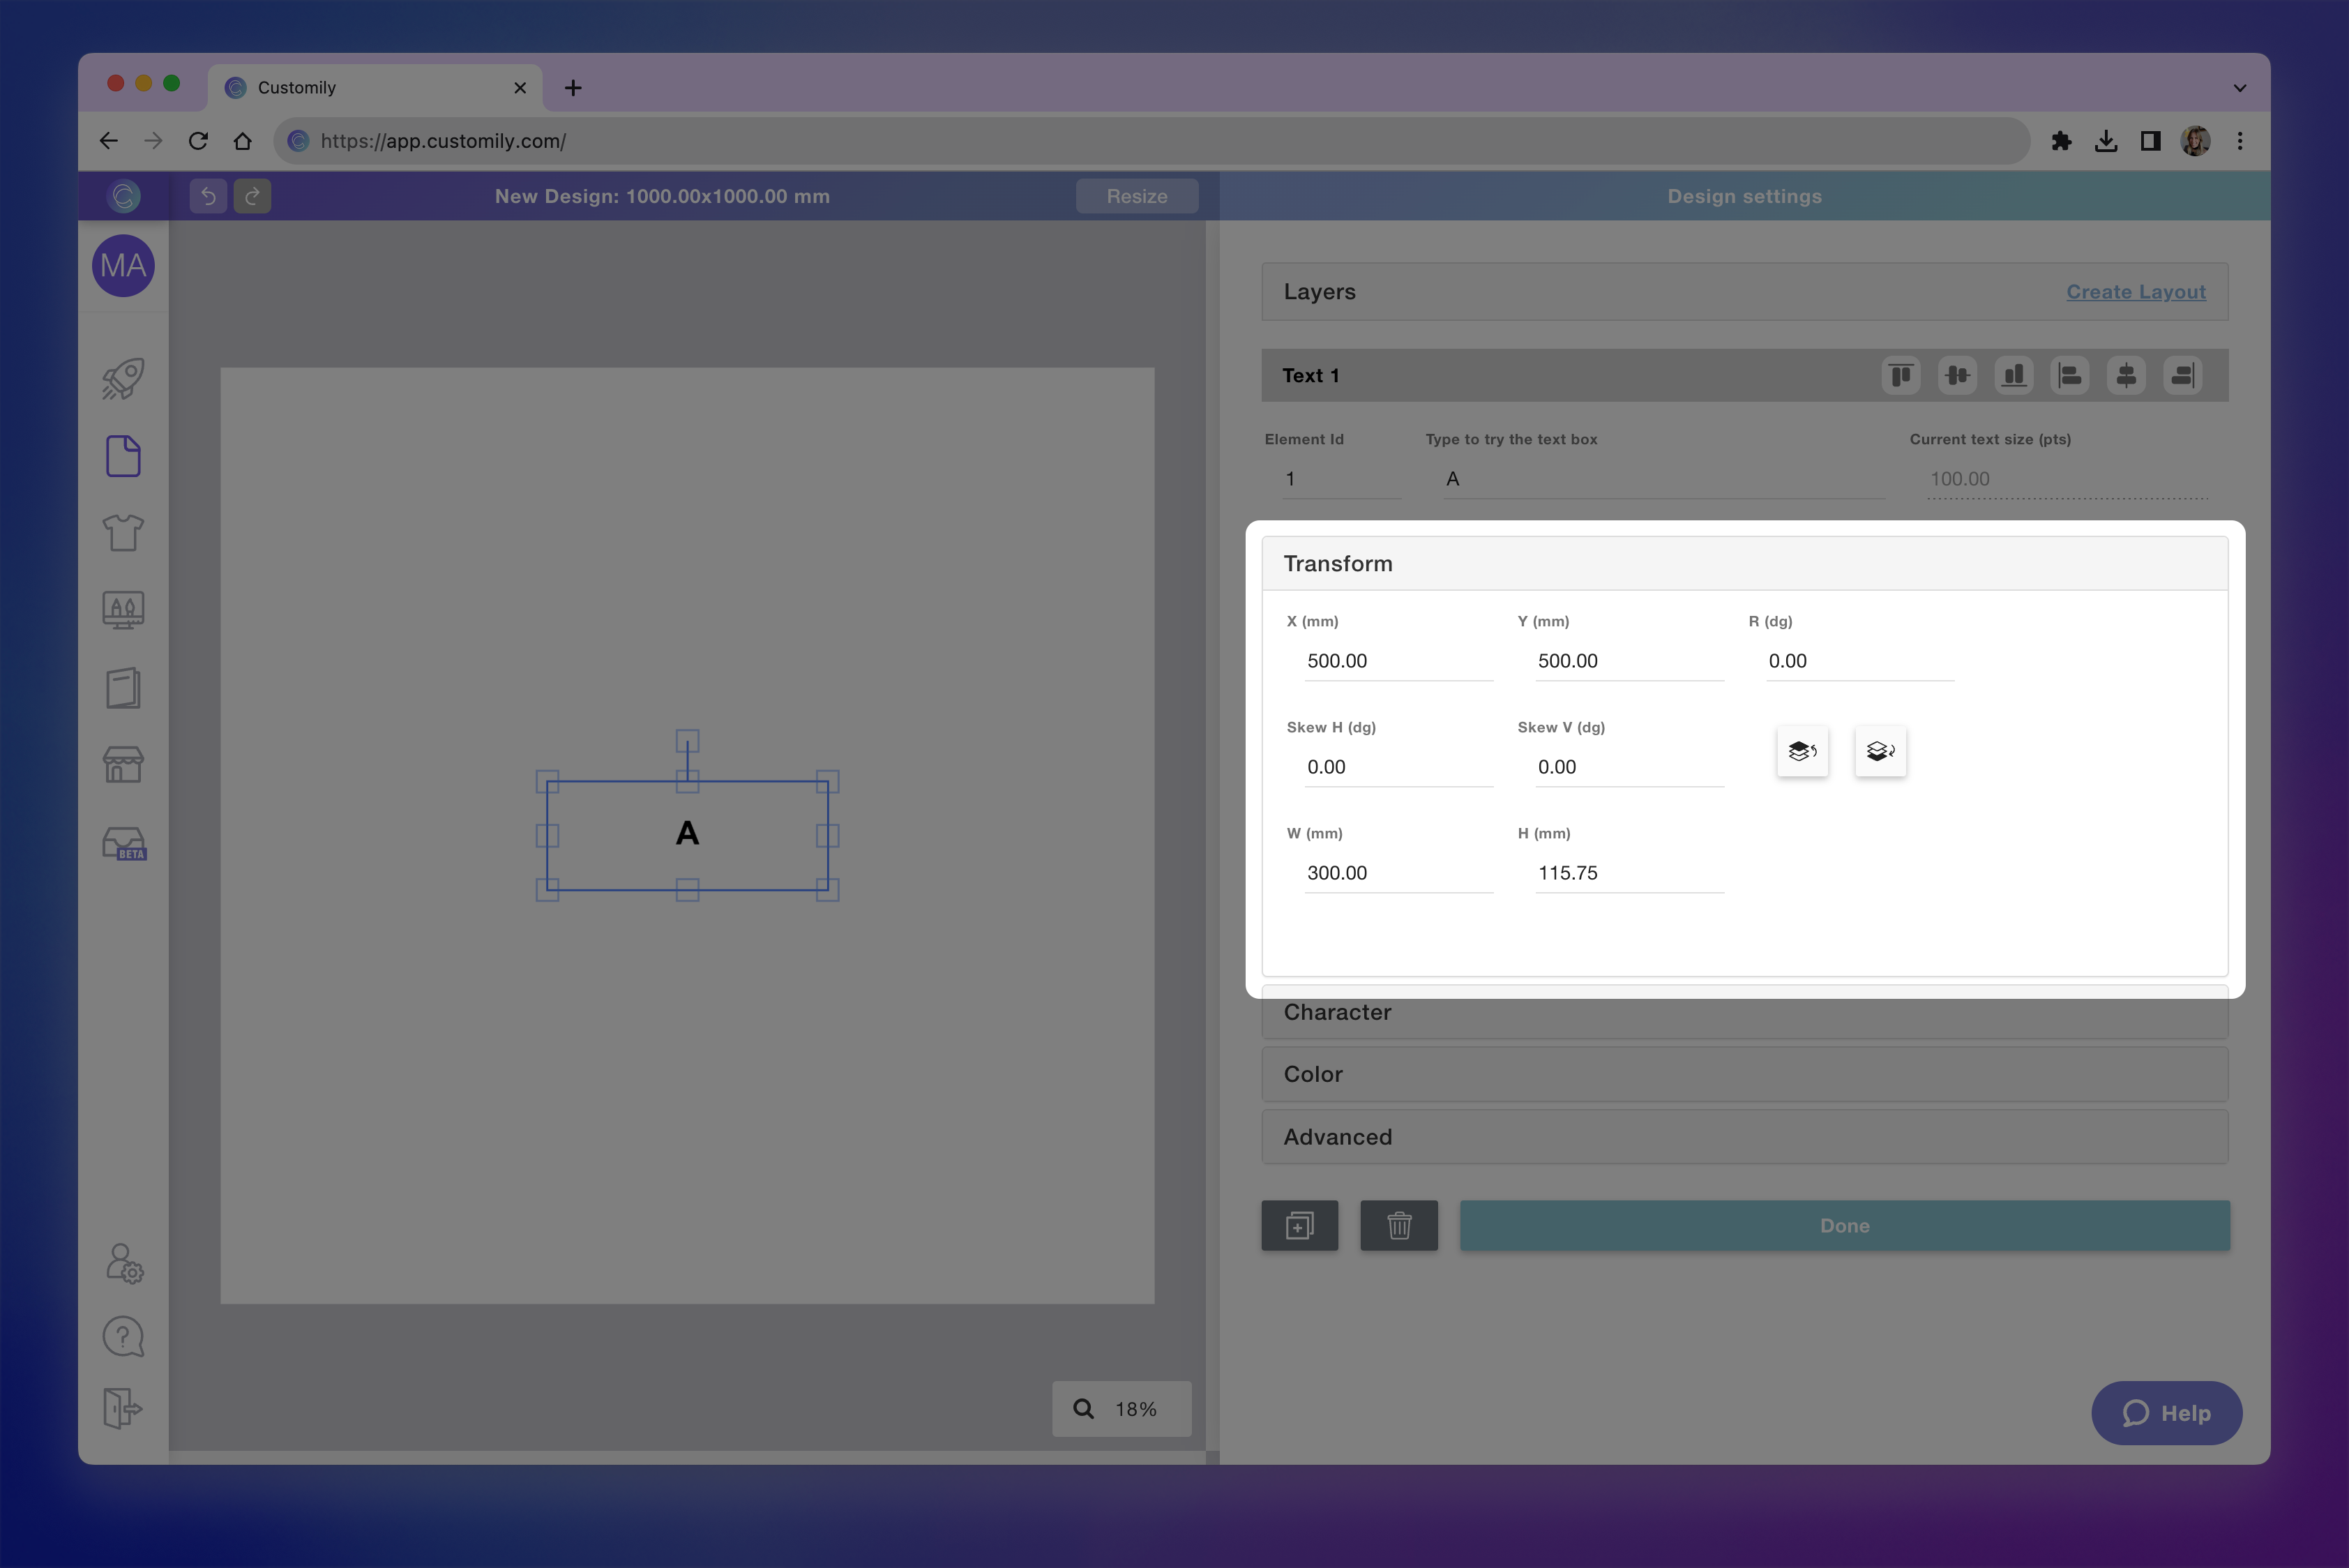Duplicate the element with copy icon
The height and width of the screenshot is (1568, 2349).
(x=1299, y=1225)
